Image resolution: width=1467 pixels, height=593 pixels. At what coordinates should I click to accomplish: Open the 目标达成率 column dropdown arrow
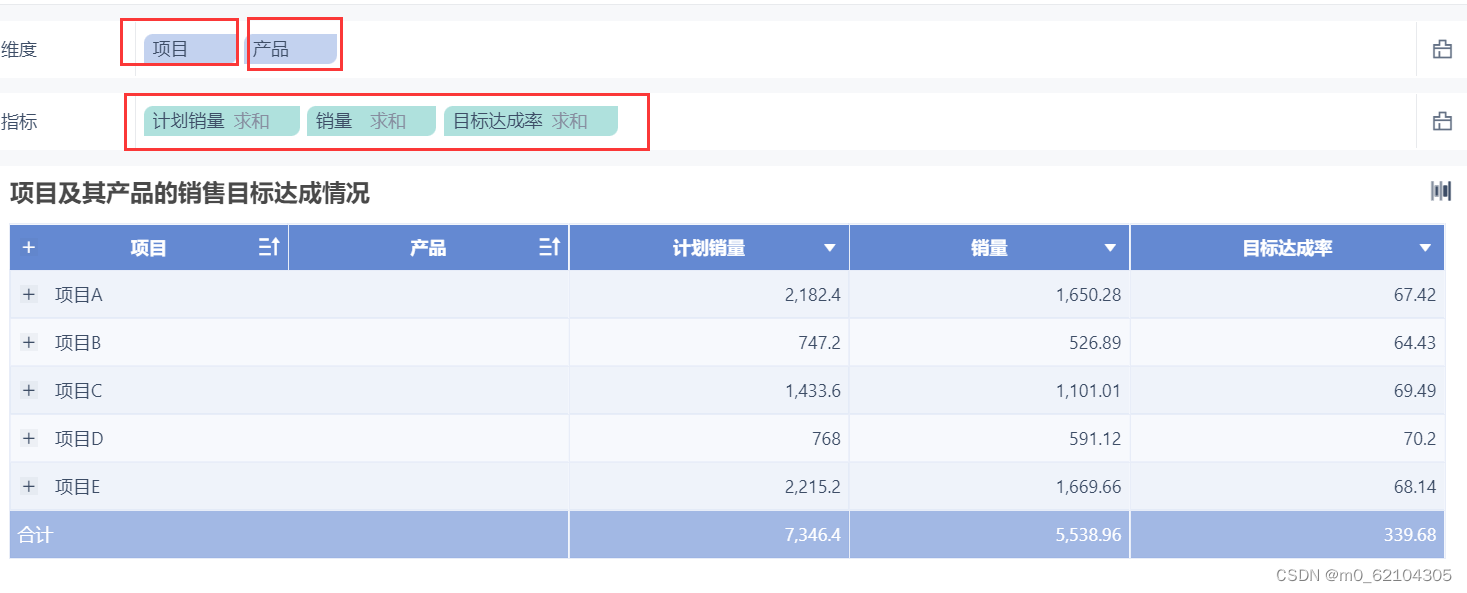[x=1425, y=248]
